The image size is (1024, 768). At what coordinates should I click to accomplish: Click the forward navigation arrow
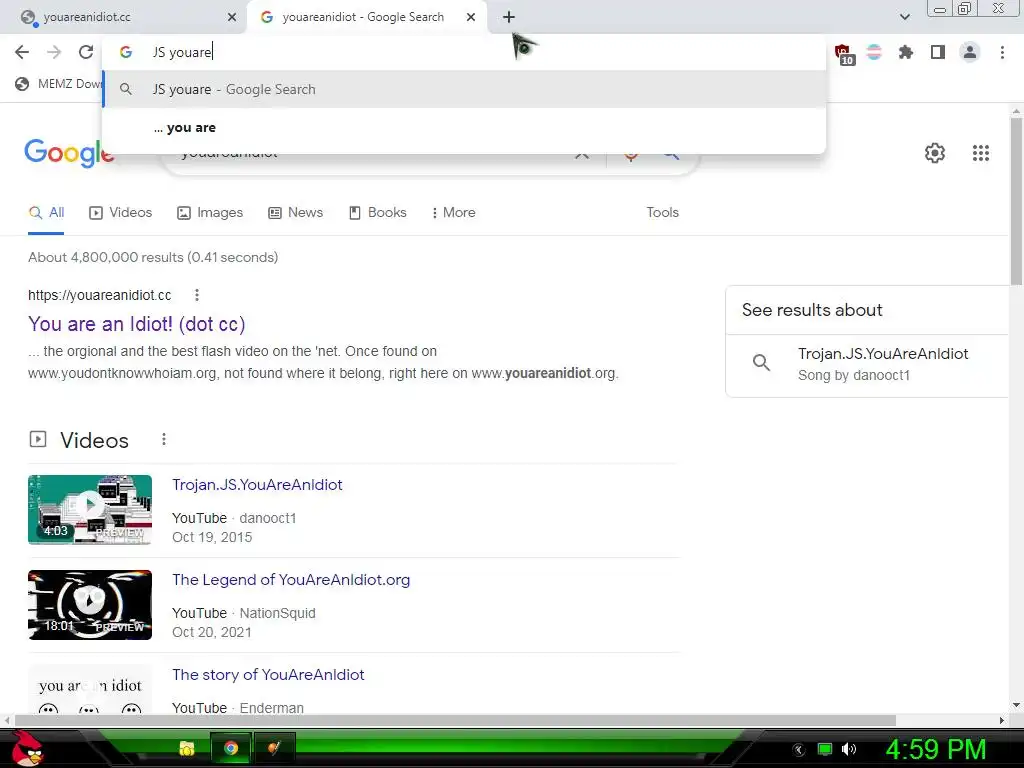pos(54,52)
